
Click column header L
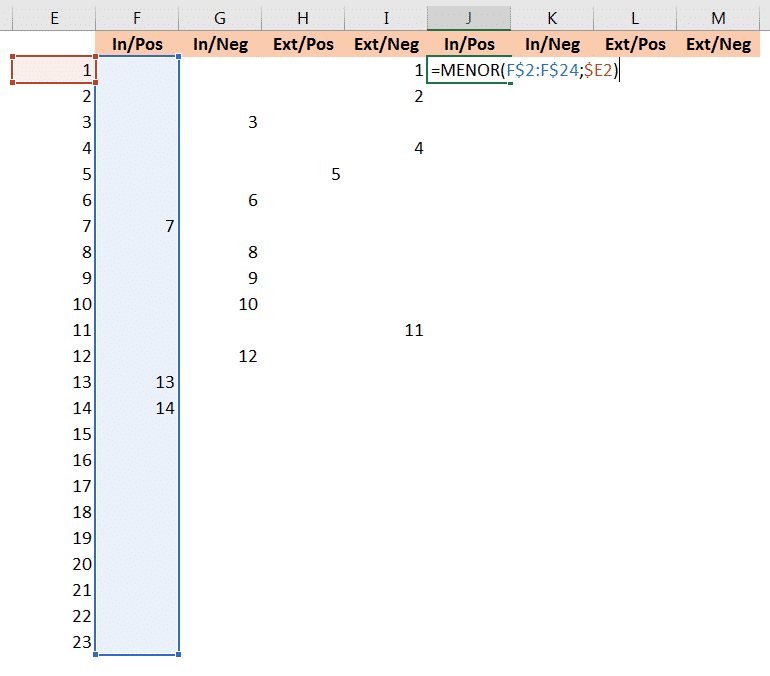[x=635, y=18]
